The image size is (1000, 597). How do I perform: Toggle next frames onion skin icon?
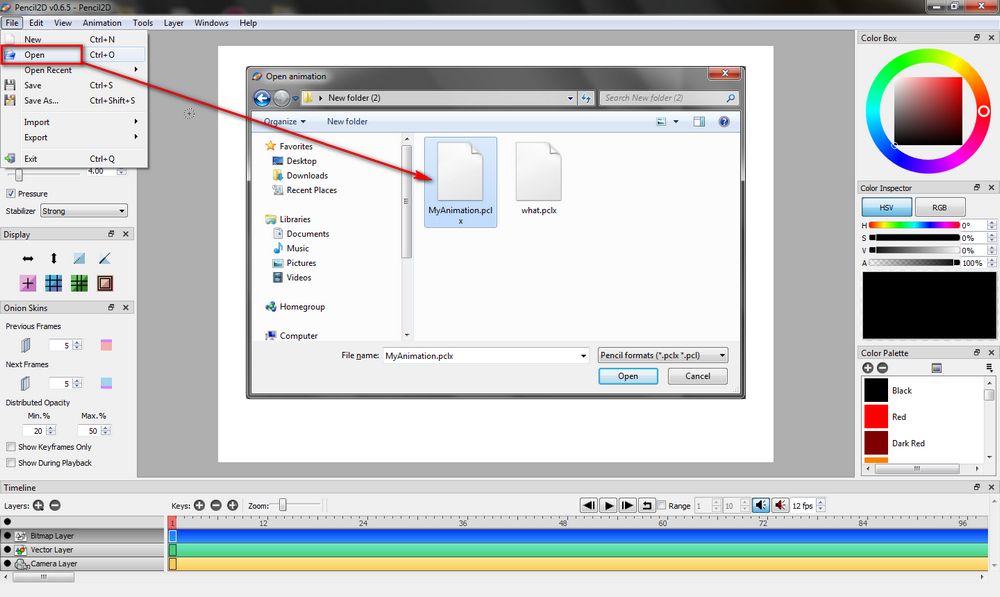26,383
